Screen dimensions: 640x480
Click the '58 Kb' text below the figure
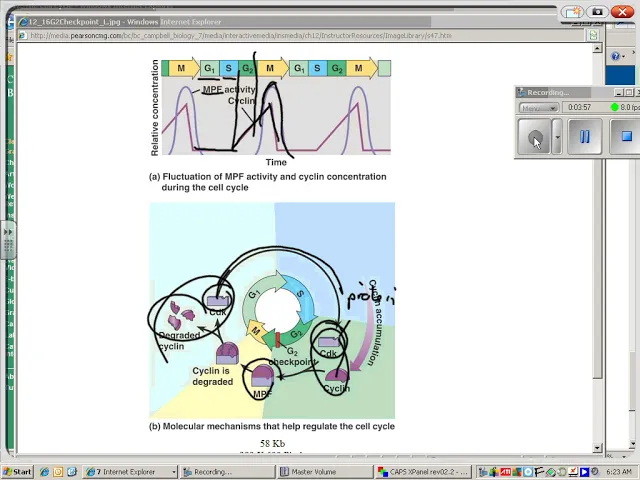272,443
